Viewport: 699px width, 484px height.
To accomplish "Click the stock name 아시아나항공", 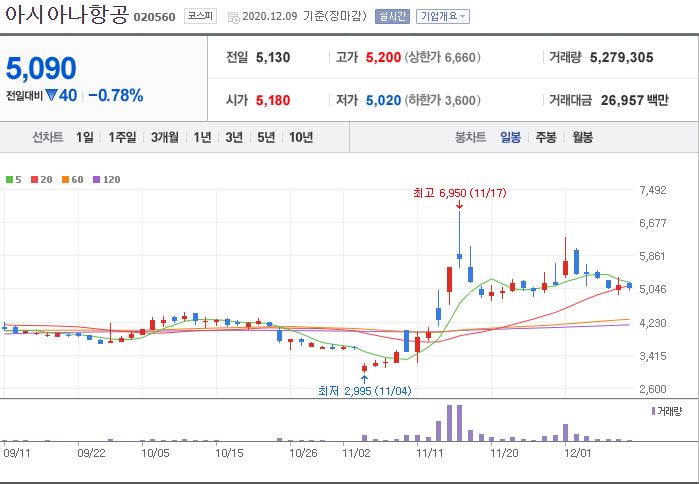I will [67, 14].
